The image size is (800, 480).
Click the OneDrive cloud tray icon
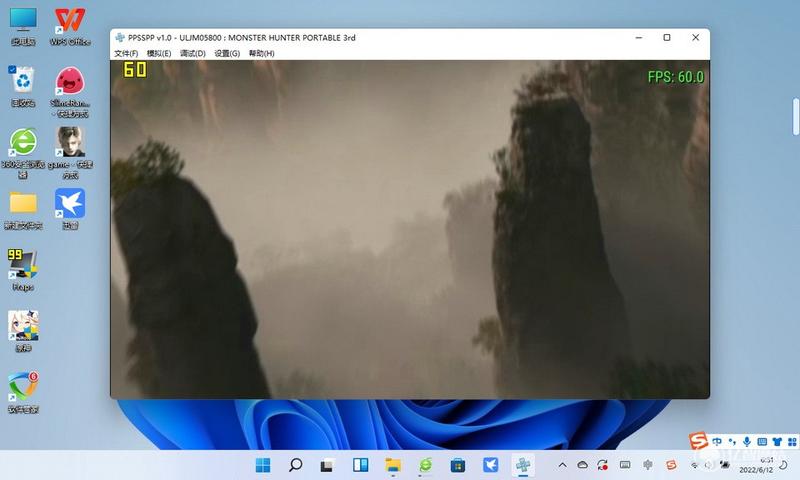click(582, 465)
